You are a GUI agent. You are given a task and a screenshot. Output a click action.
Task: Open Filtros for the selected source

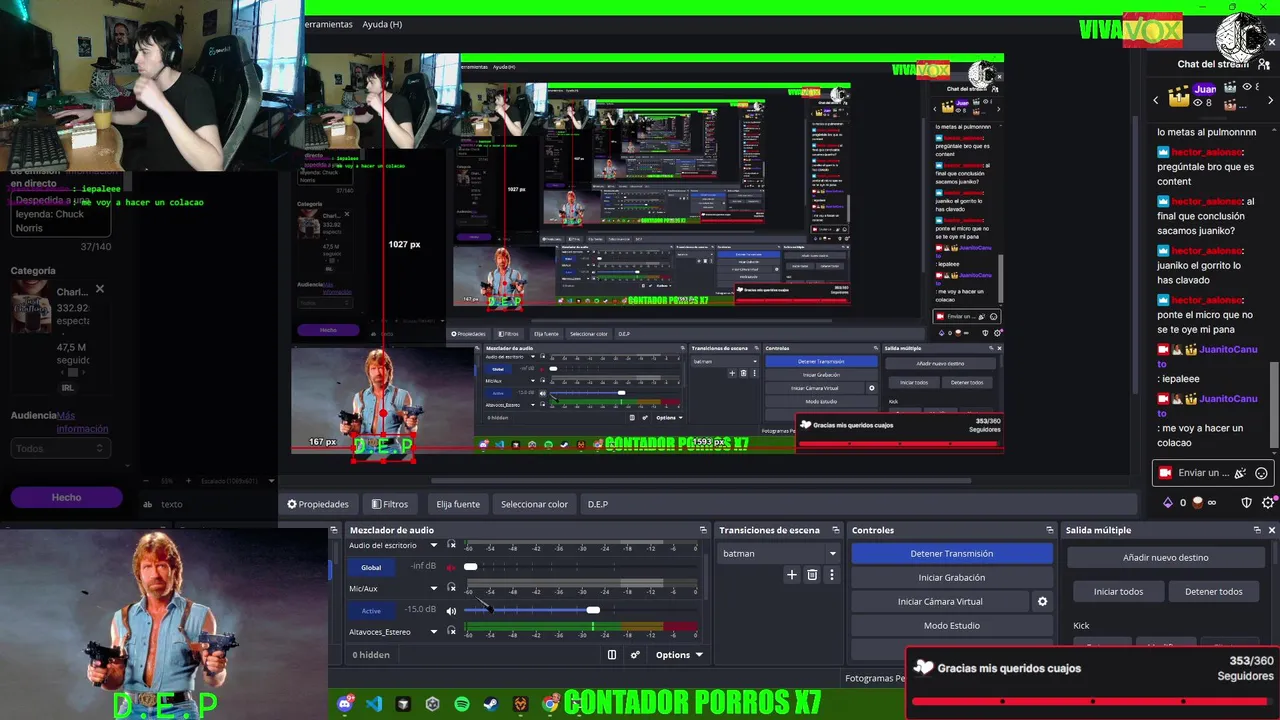390,504
